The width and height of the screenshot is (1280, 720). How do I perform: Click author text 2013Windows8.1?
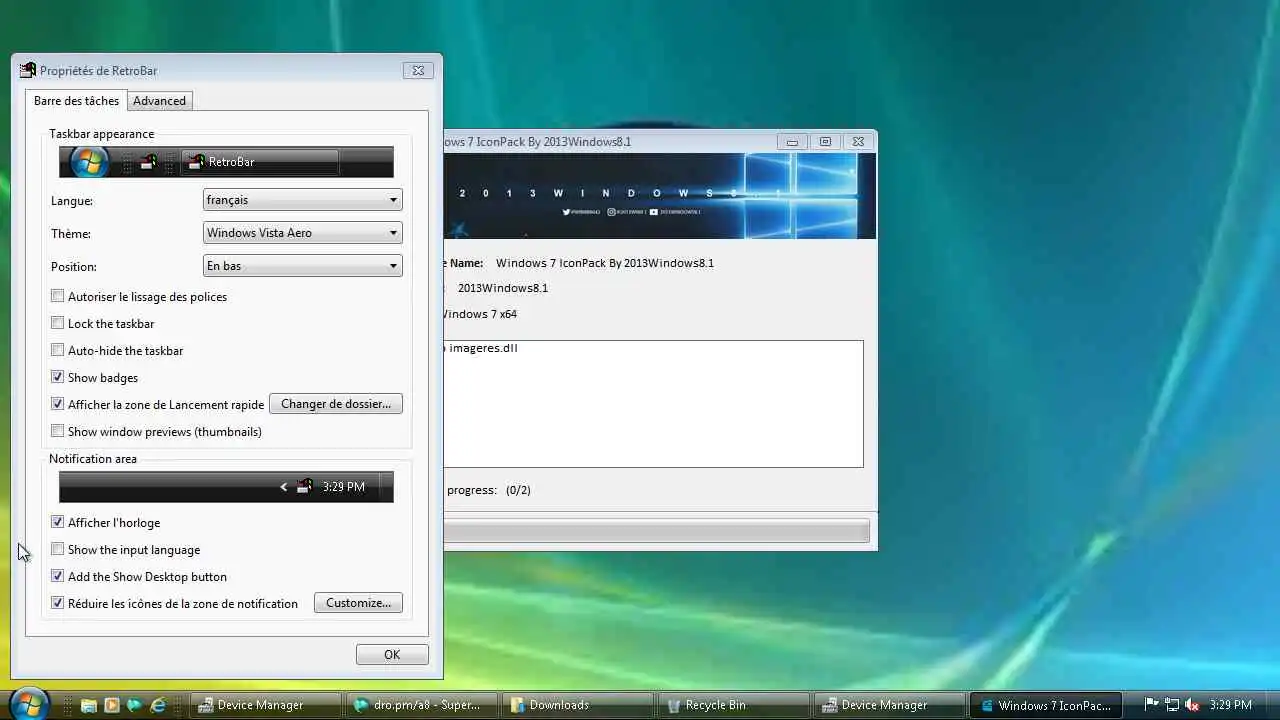pyautogui.click(x=503, y=288)
